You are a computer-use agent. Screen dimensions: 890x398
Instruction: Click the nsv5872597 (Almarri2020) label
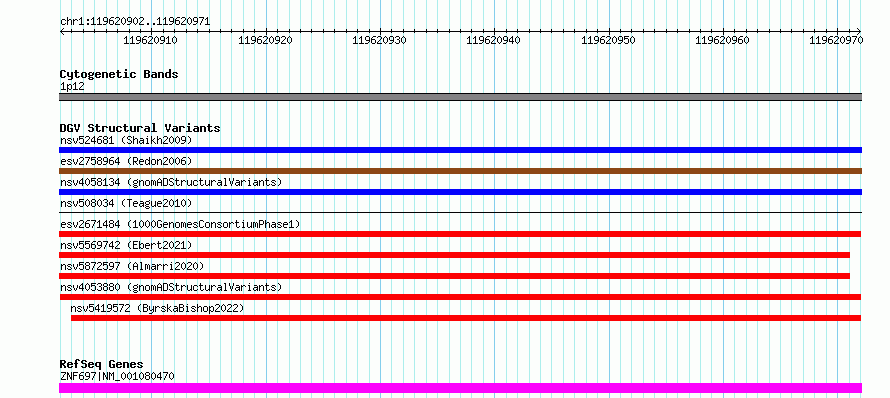click(132, 266)
